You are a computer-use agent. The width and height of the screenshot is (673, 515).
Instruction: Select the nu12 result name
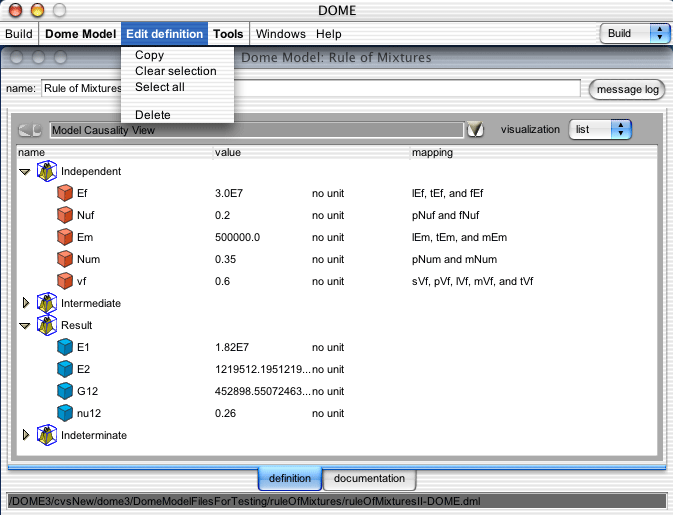coord(89,413)
